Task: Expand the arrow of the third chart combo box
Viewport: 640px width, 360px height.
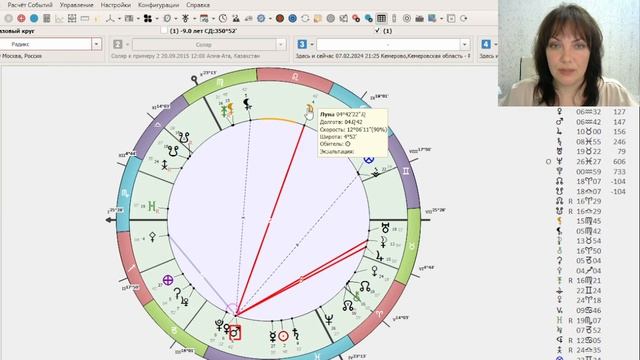Action: point(464,44)
